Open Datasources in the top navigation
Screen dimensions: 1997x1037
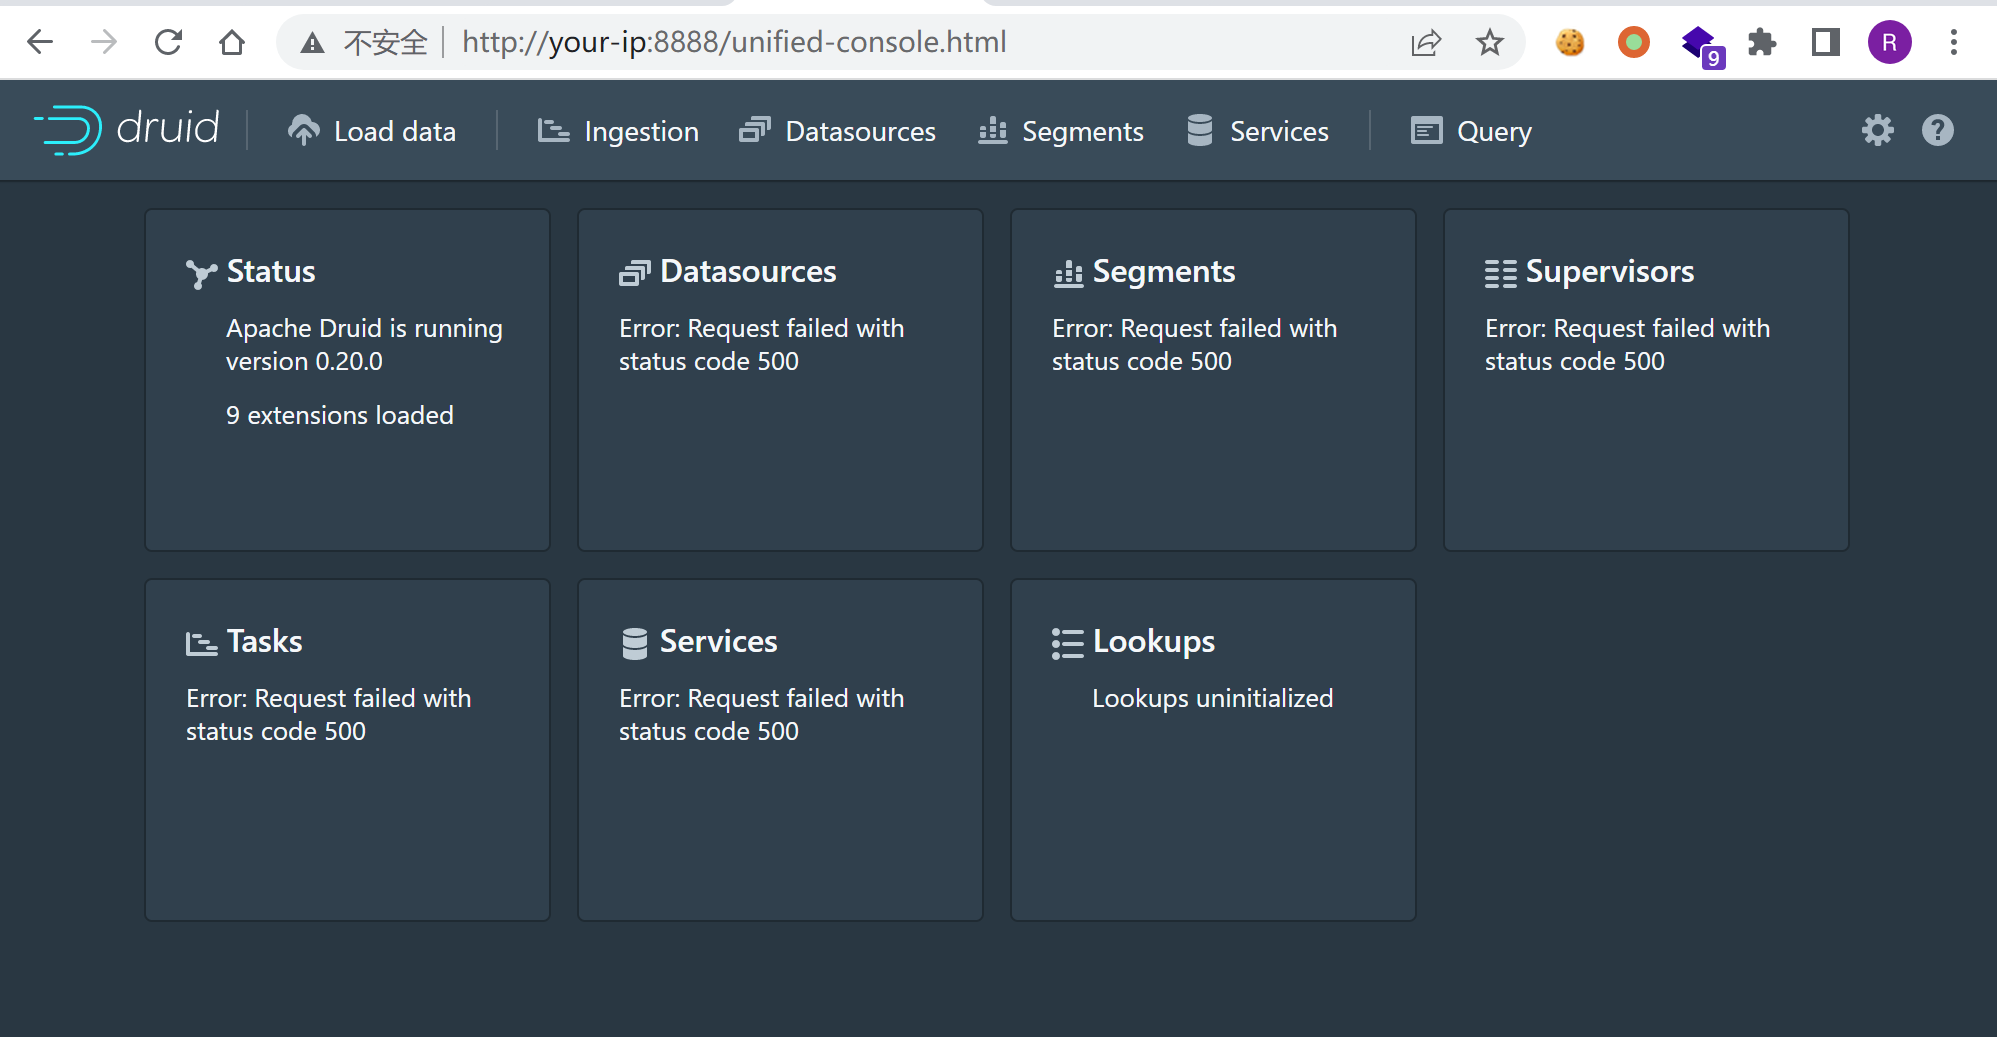(x=837, y=131)
